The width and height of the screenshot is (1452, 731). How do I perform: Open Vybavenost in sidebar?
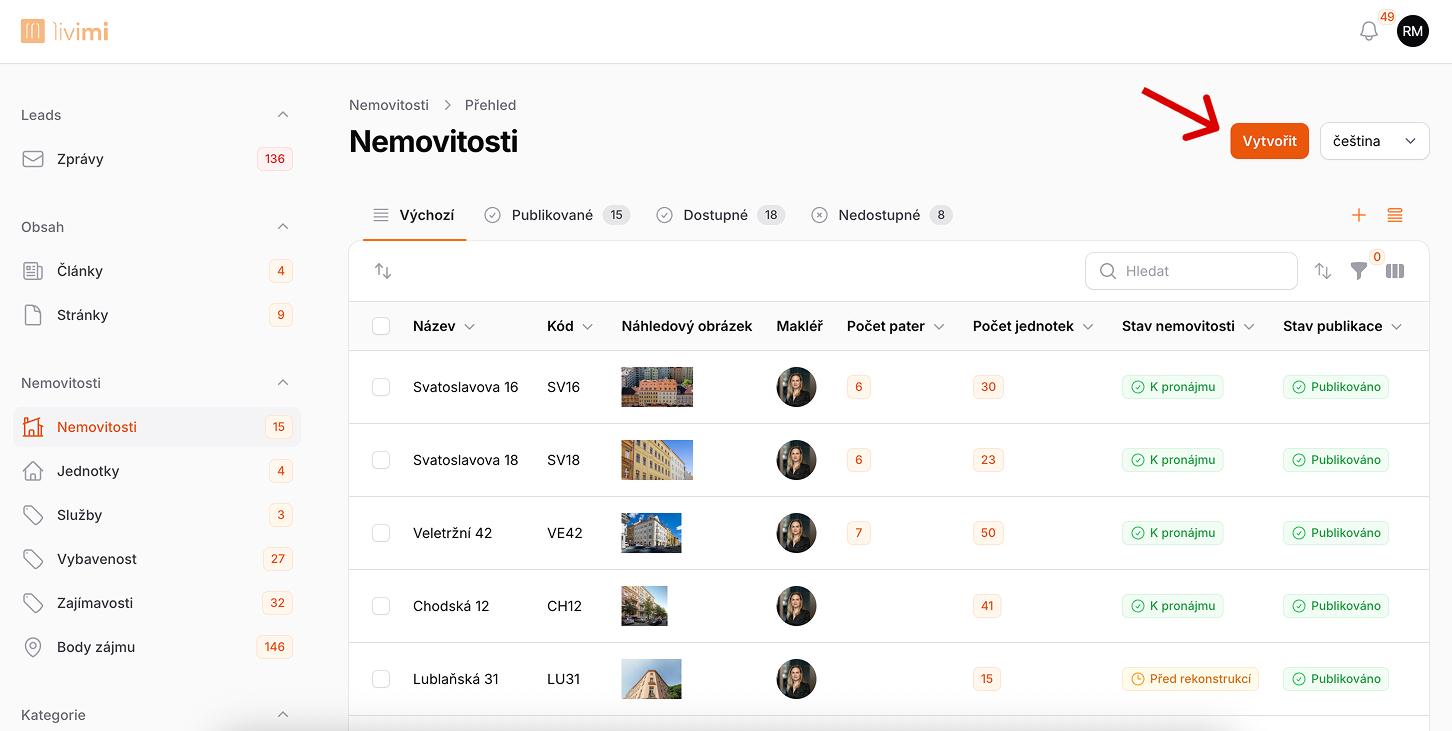pos(157,559)
